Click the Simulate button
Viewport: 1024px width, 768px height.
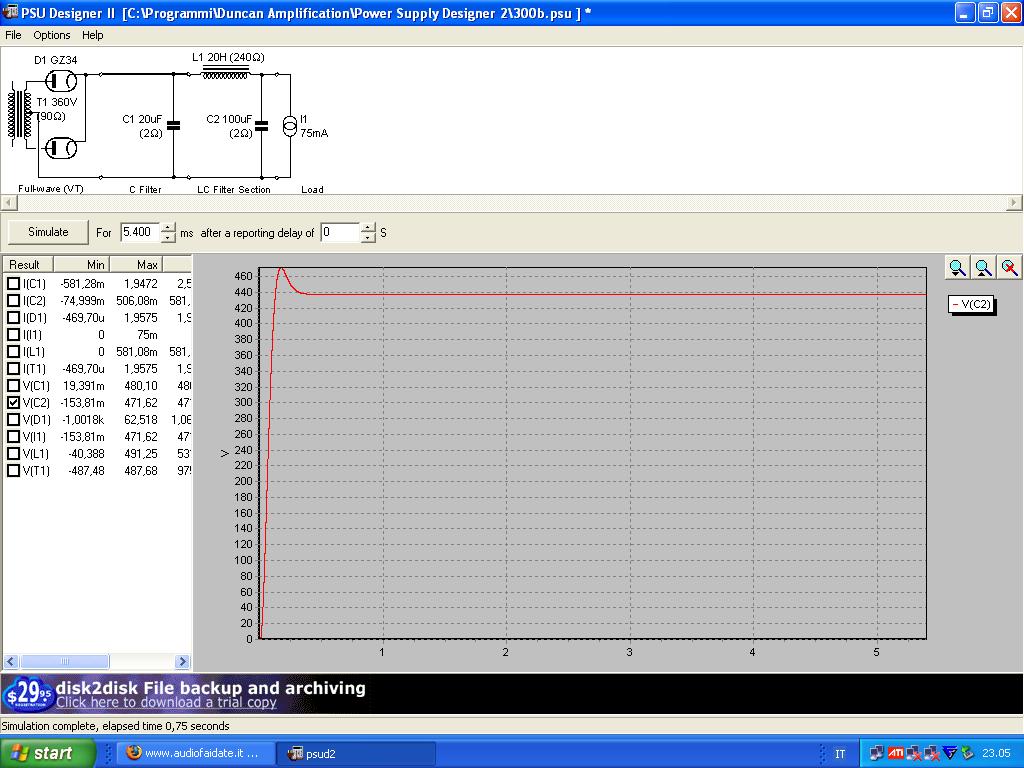(x=48, y=232)
